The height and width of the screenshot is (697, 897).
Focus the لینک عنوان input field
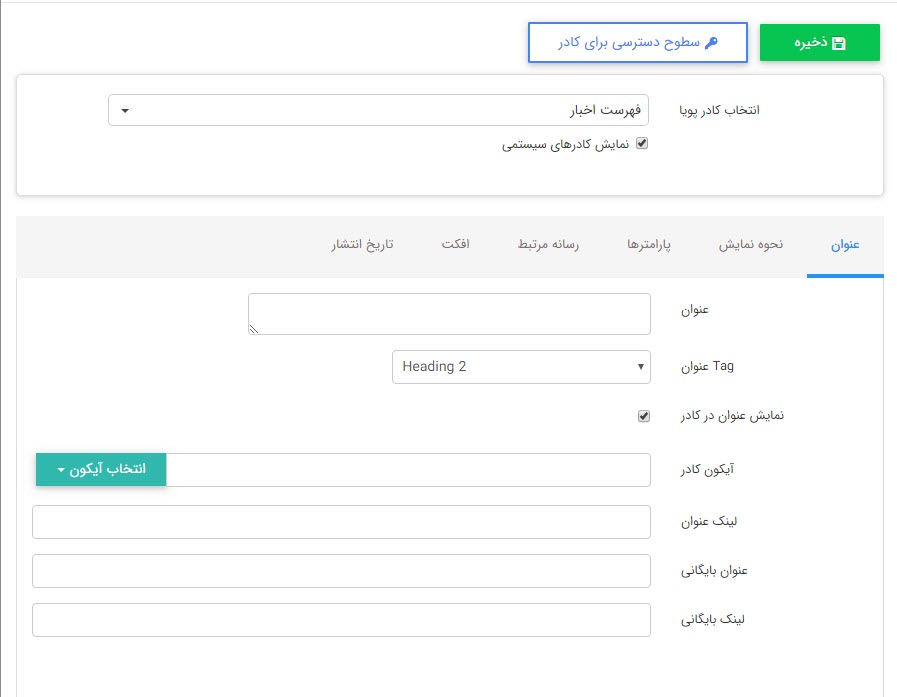tap(340, 521)
